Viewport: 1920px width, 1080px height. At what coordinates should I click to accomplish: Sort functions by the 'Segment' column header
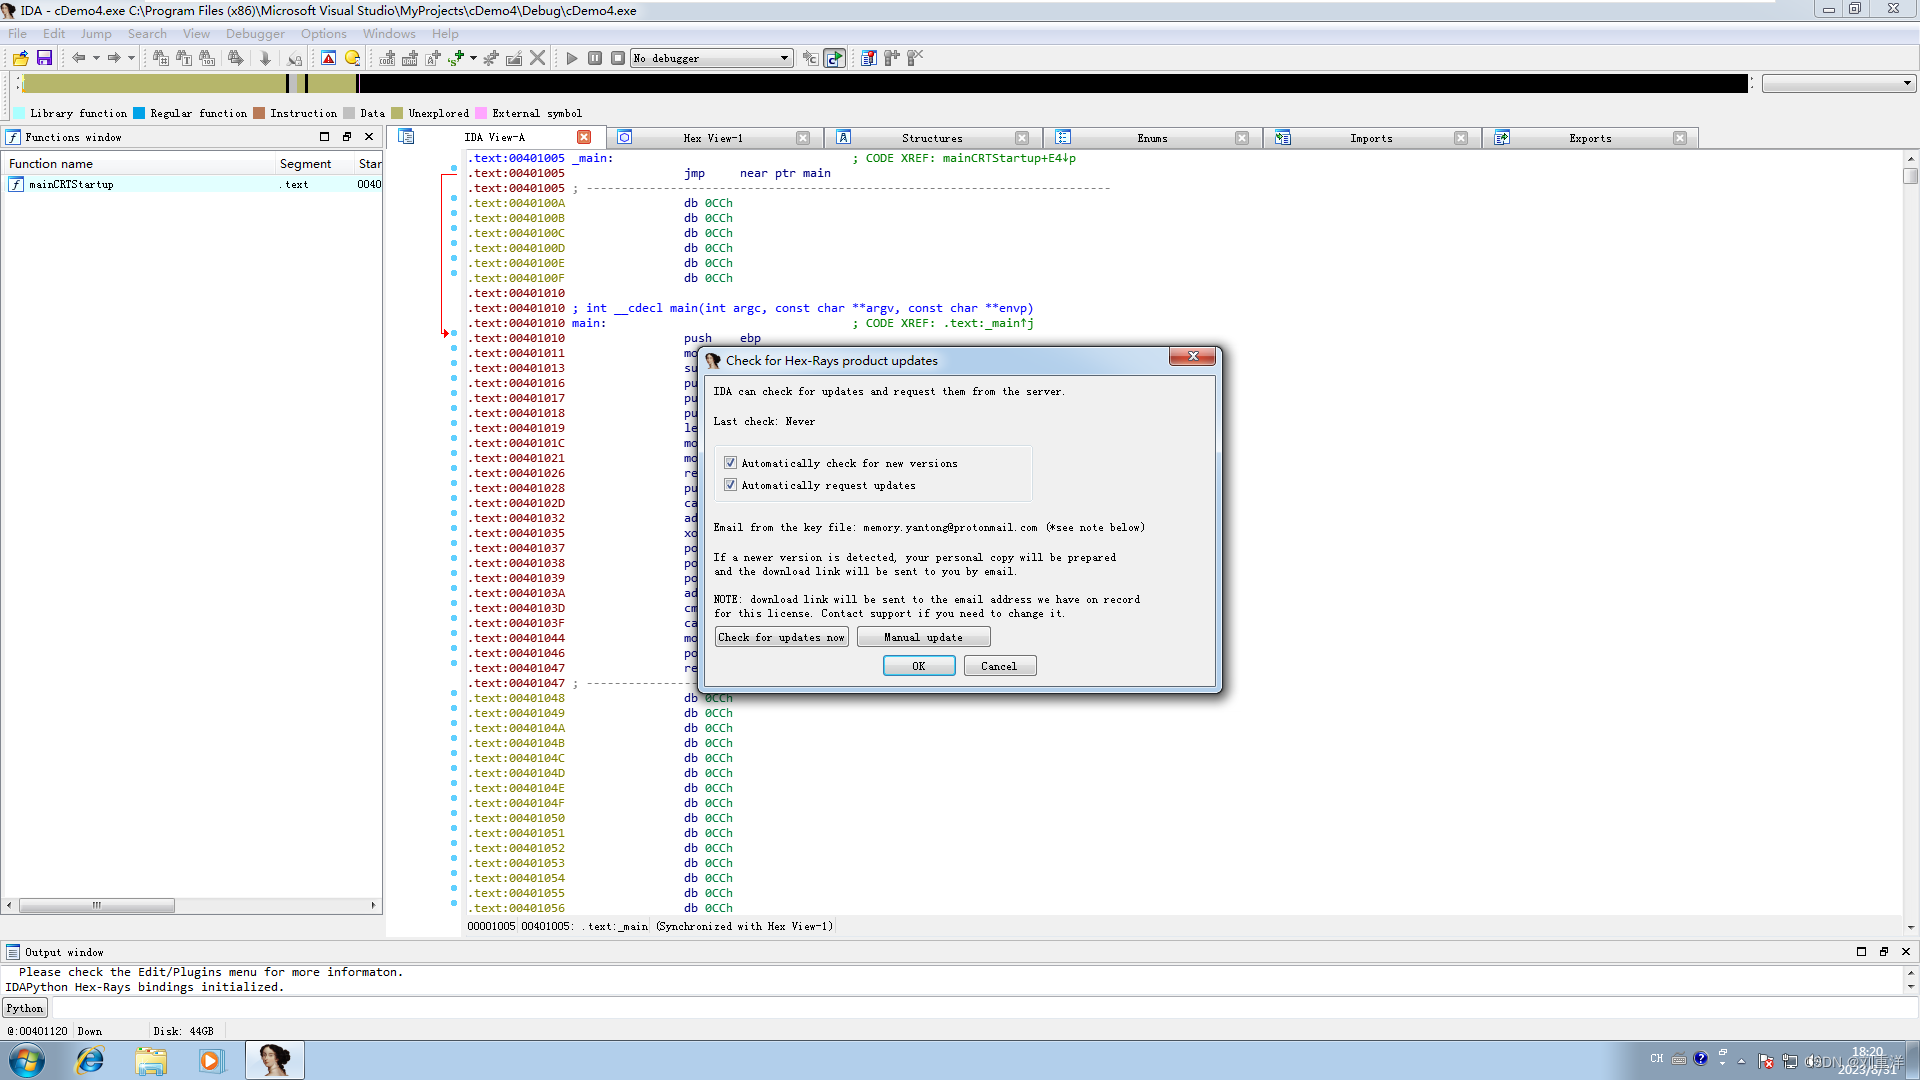point(314,163)
